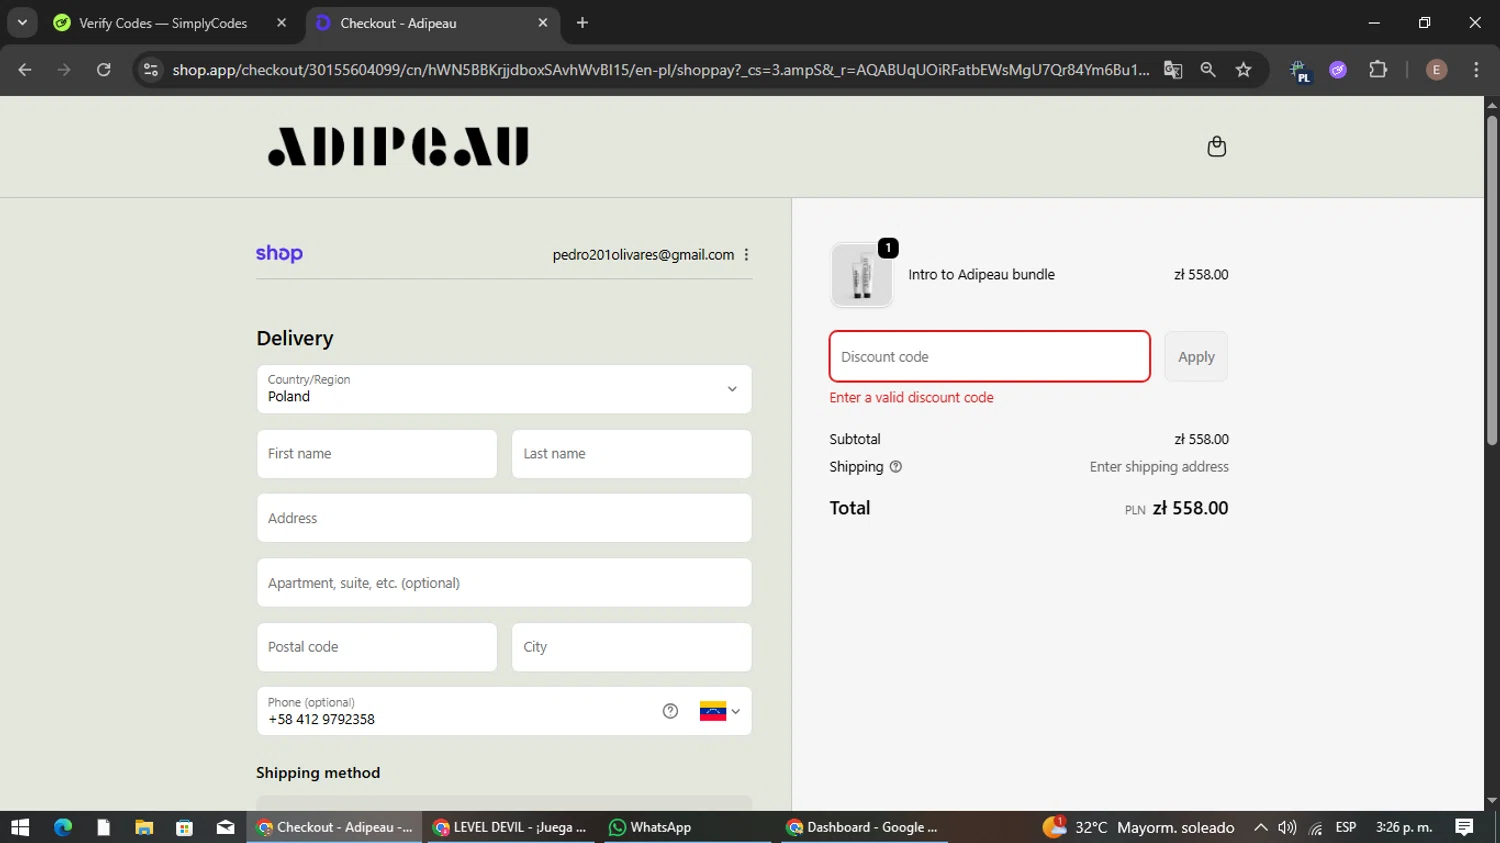Open the Chrome profile avatar
The height and width of the screenshot is (843, 1500).
(x=1436, y=70)
